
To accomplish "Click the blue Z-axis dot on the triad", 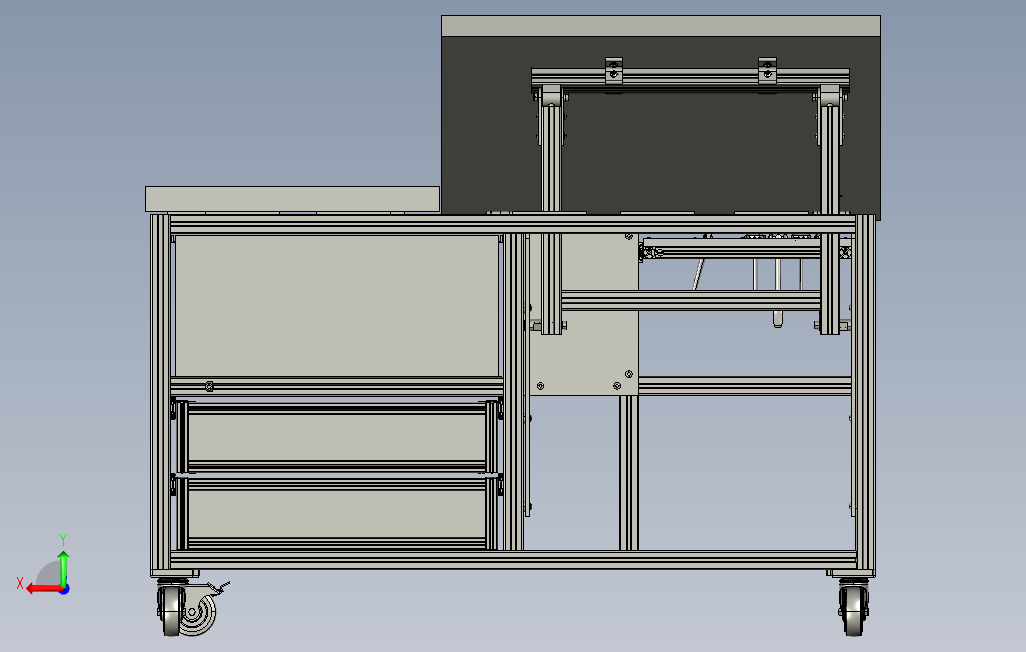I will (65, 590).
